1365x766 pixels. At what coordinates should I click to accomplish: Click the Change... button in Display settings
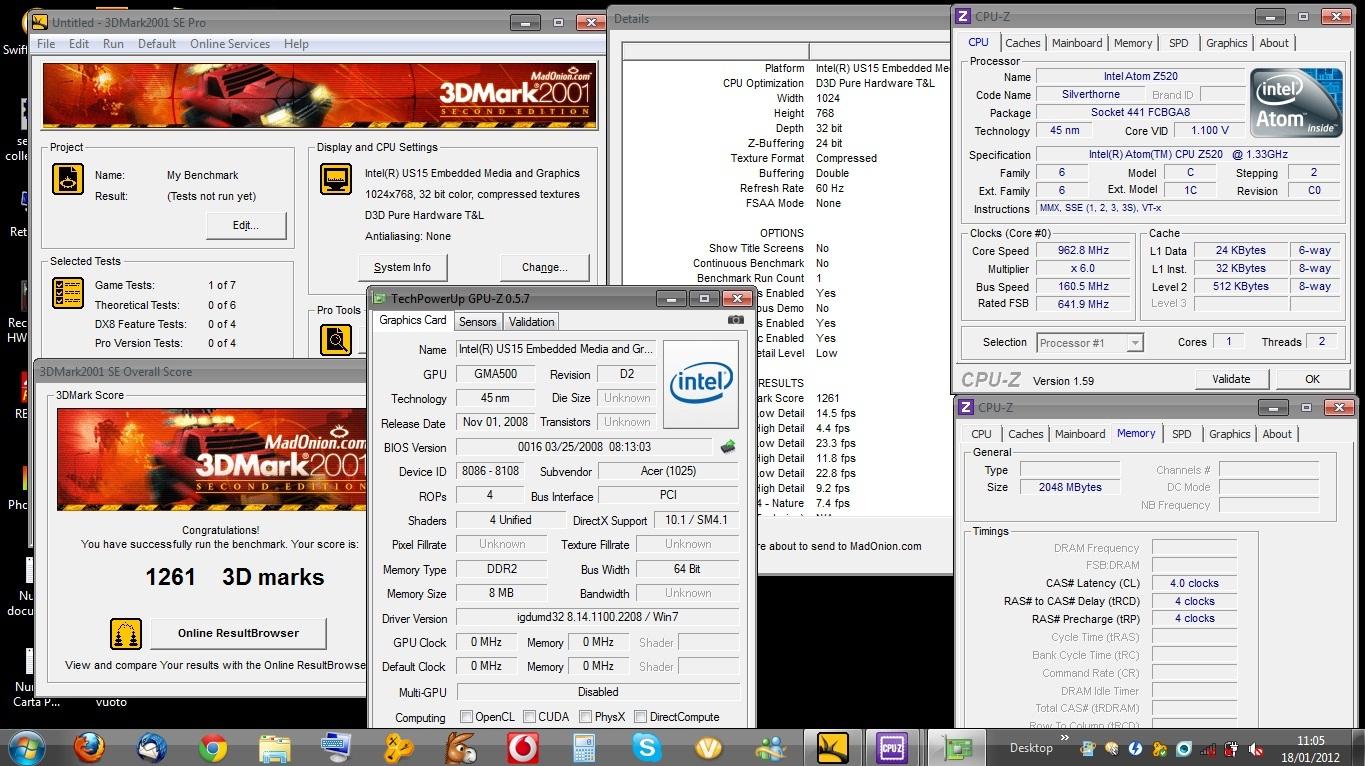point(544,267)
